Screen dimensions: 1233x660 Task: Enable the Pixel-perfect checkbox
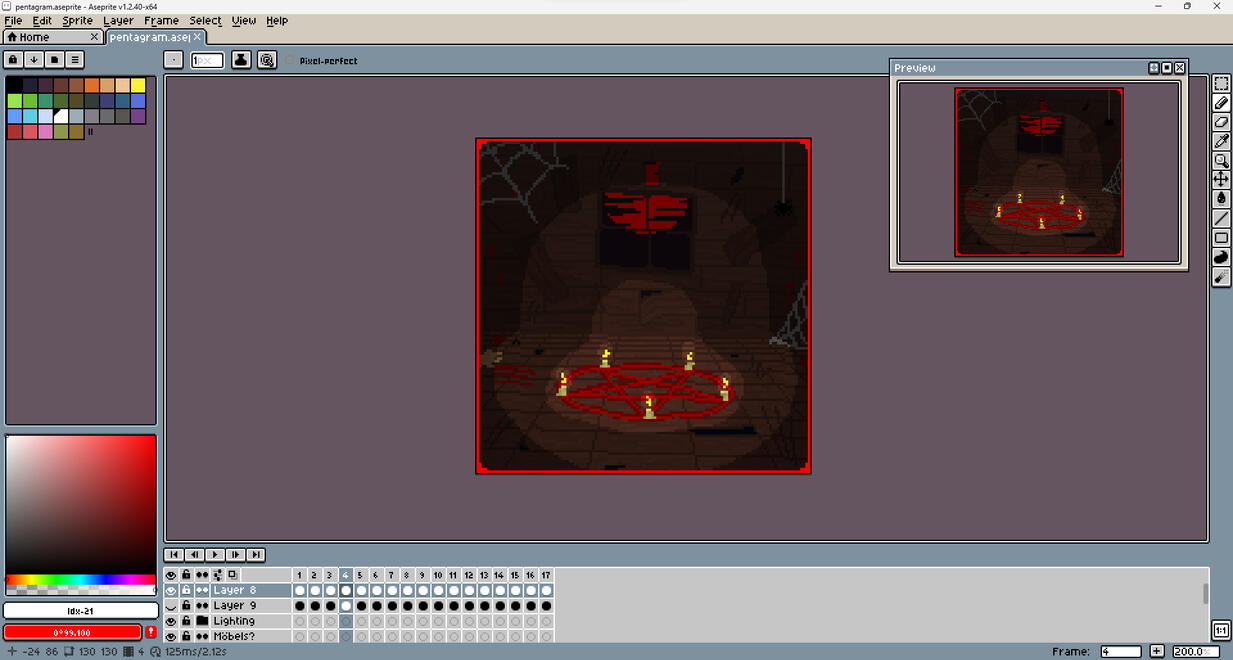pos(291,61)
